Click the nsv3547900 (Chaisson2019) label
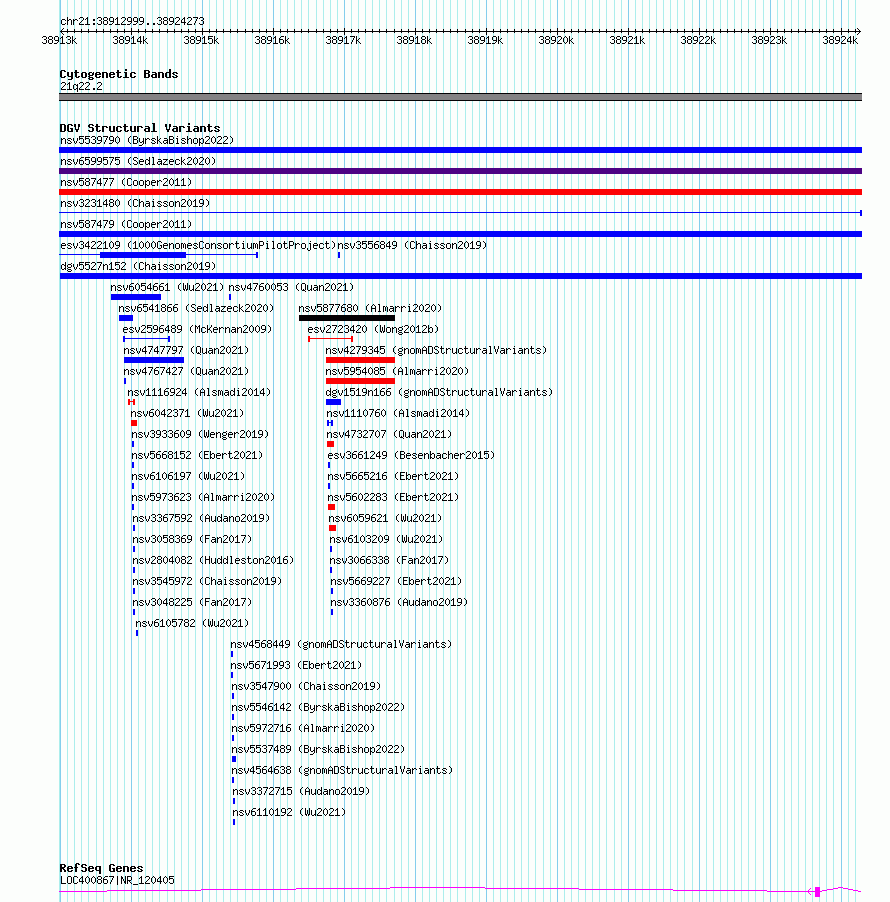 click(306, 686)
